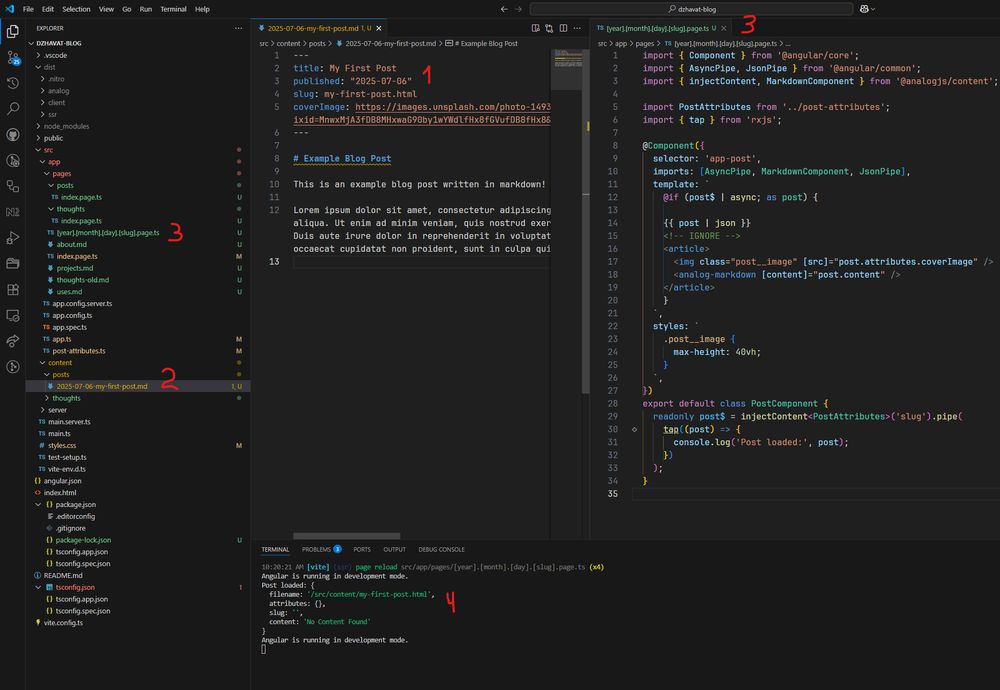Open the Extensions view in activity bar
The image size is (1000, 690).
[x=13, y=290]
